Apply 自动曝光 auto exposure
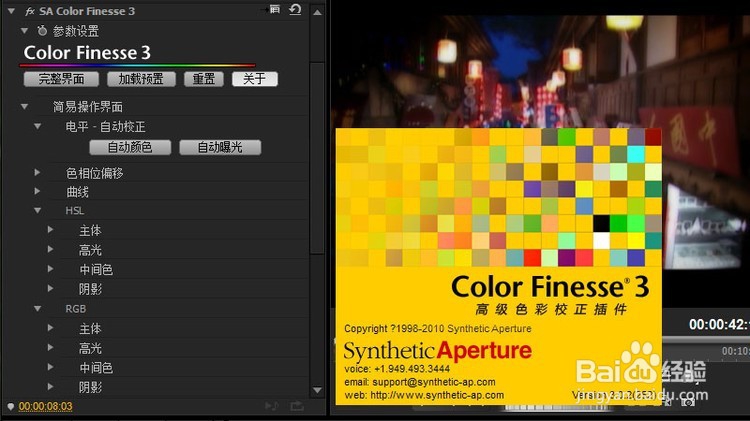 (x=220, y=147)
